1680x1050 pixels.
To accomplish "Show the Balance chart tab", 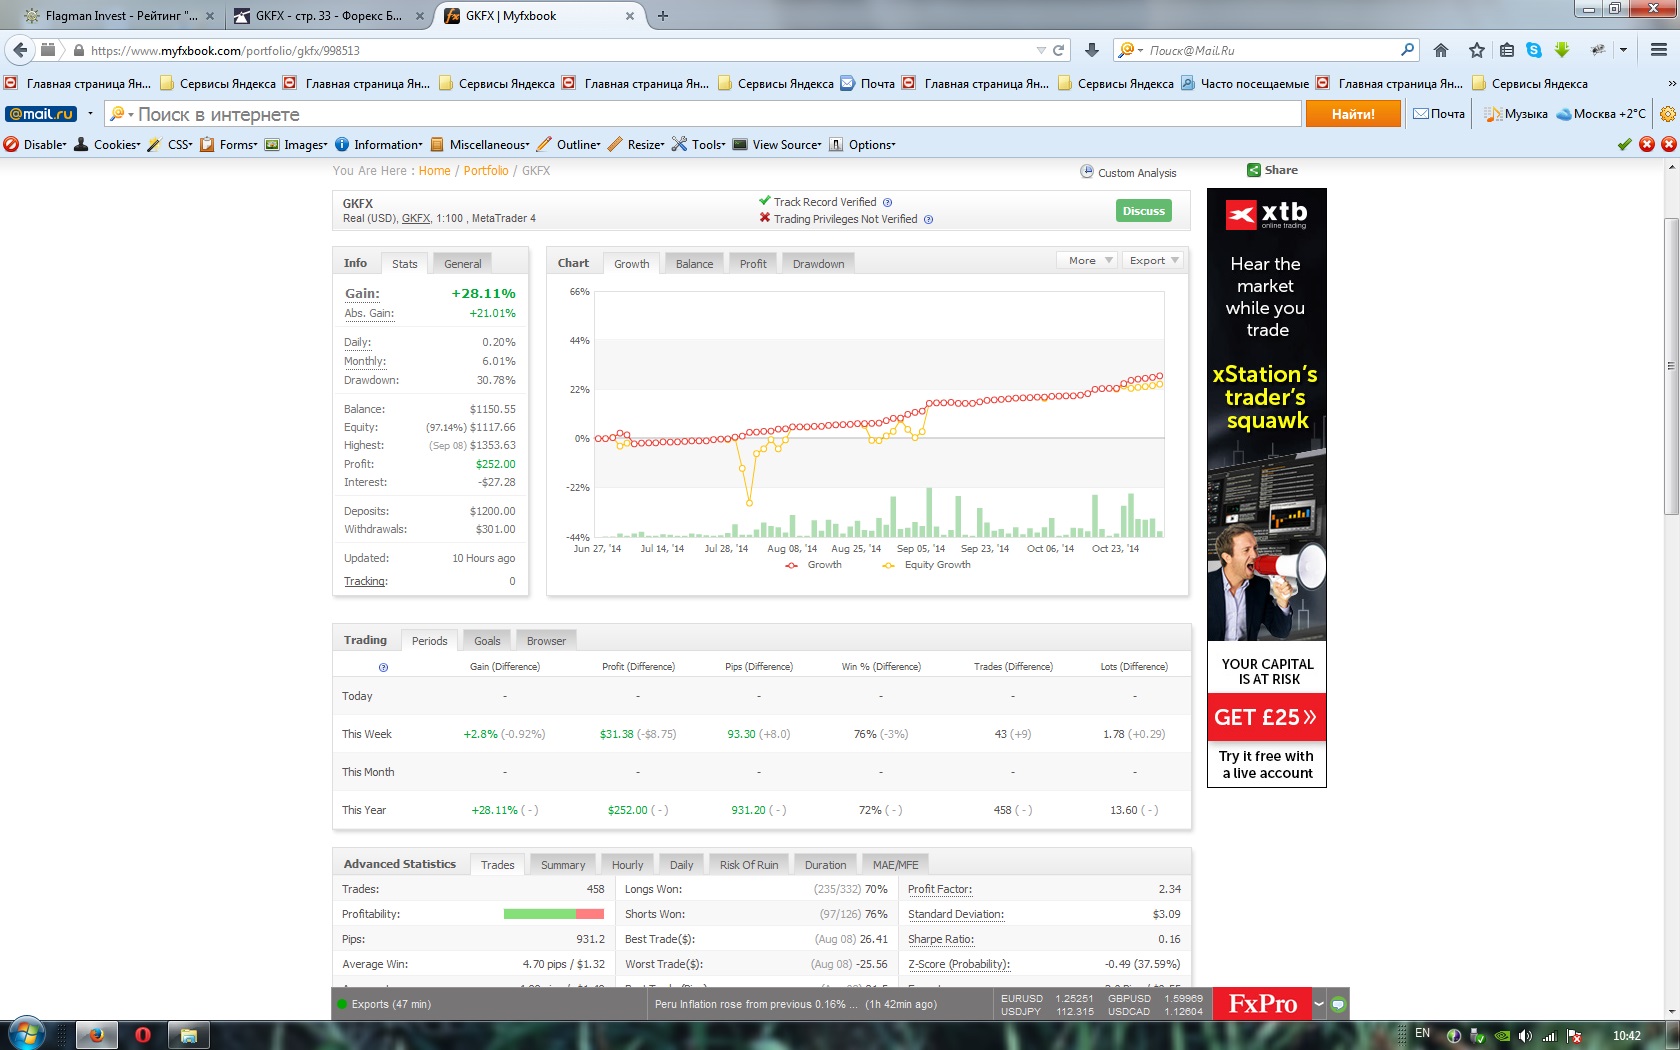I will click(694, 264).
